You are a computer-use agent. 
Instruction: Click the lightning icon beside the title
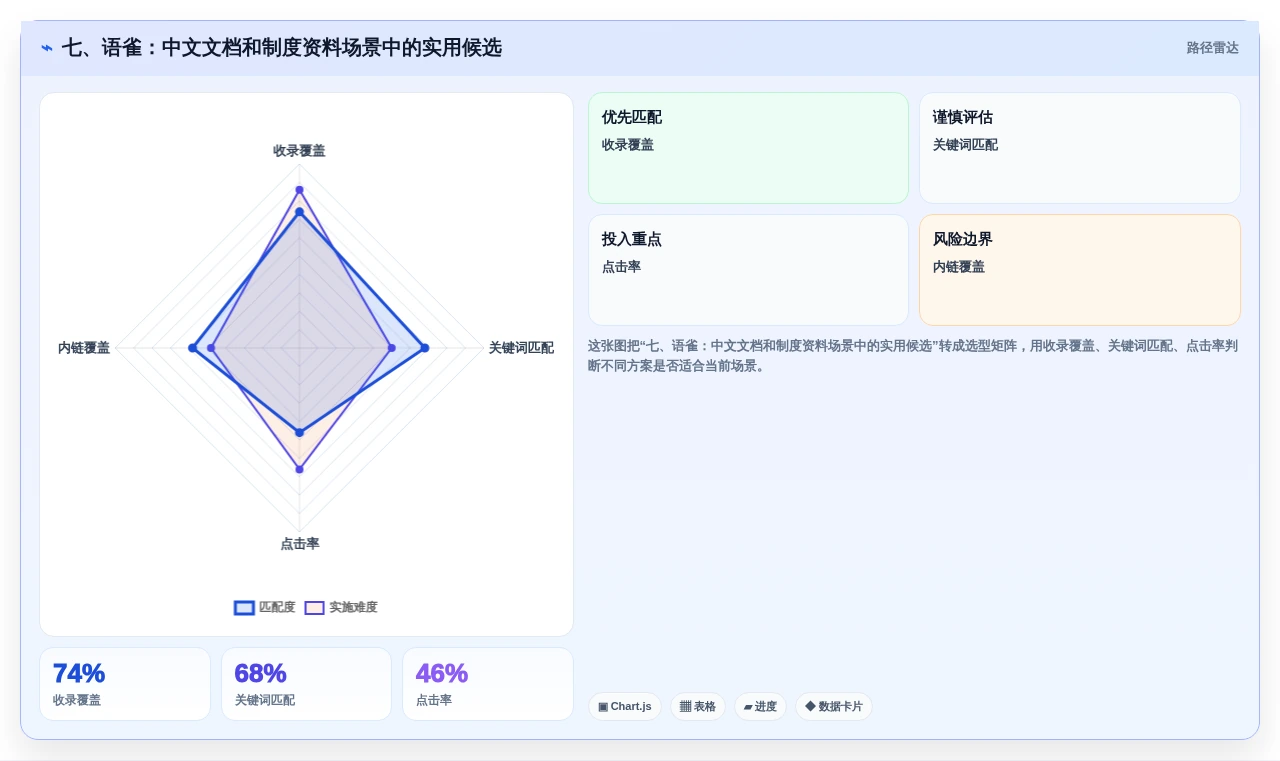[x=47, y=48]
